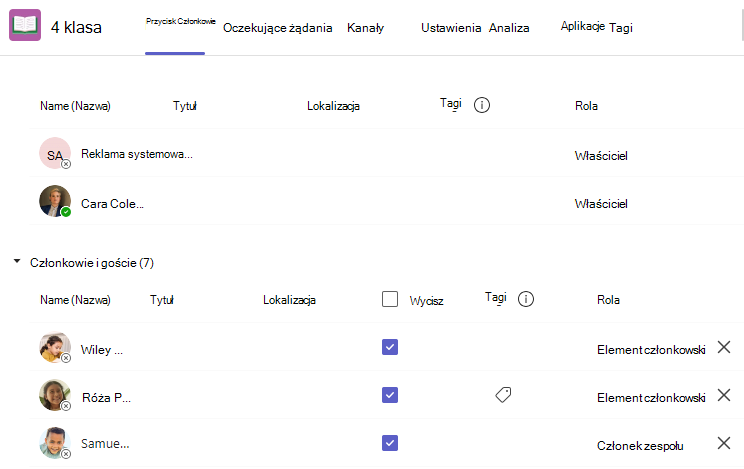Open the tag icon for Róża P
744x469 pixels.
(x=503, y=395)
